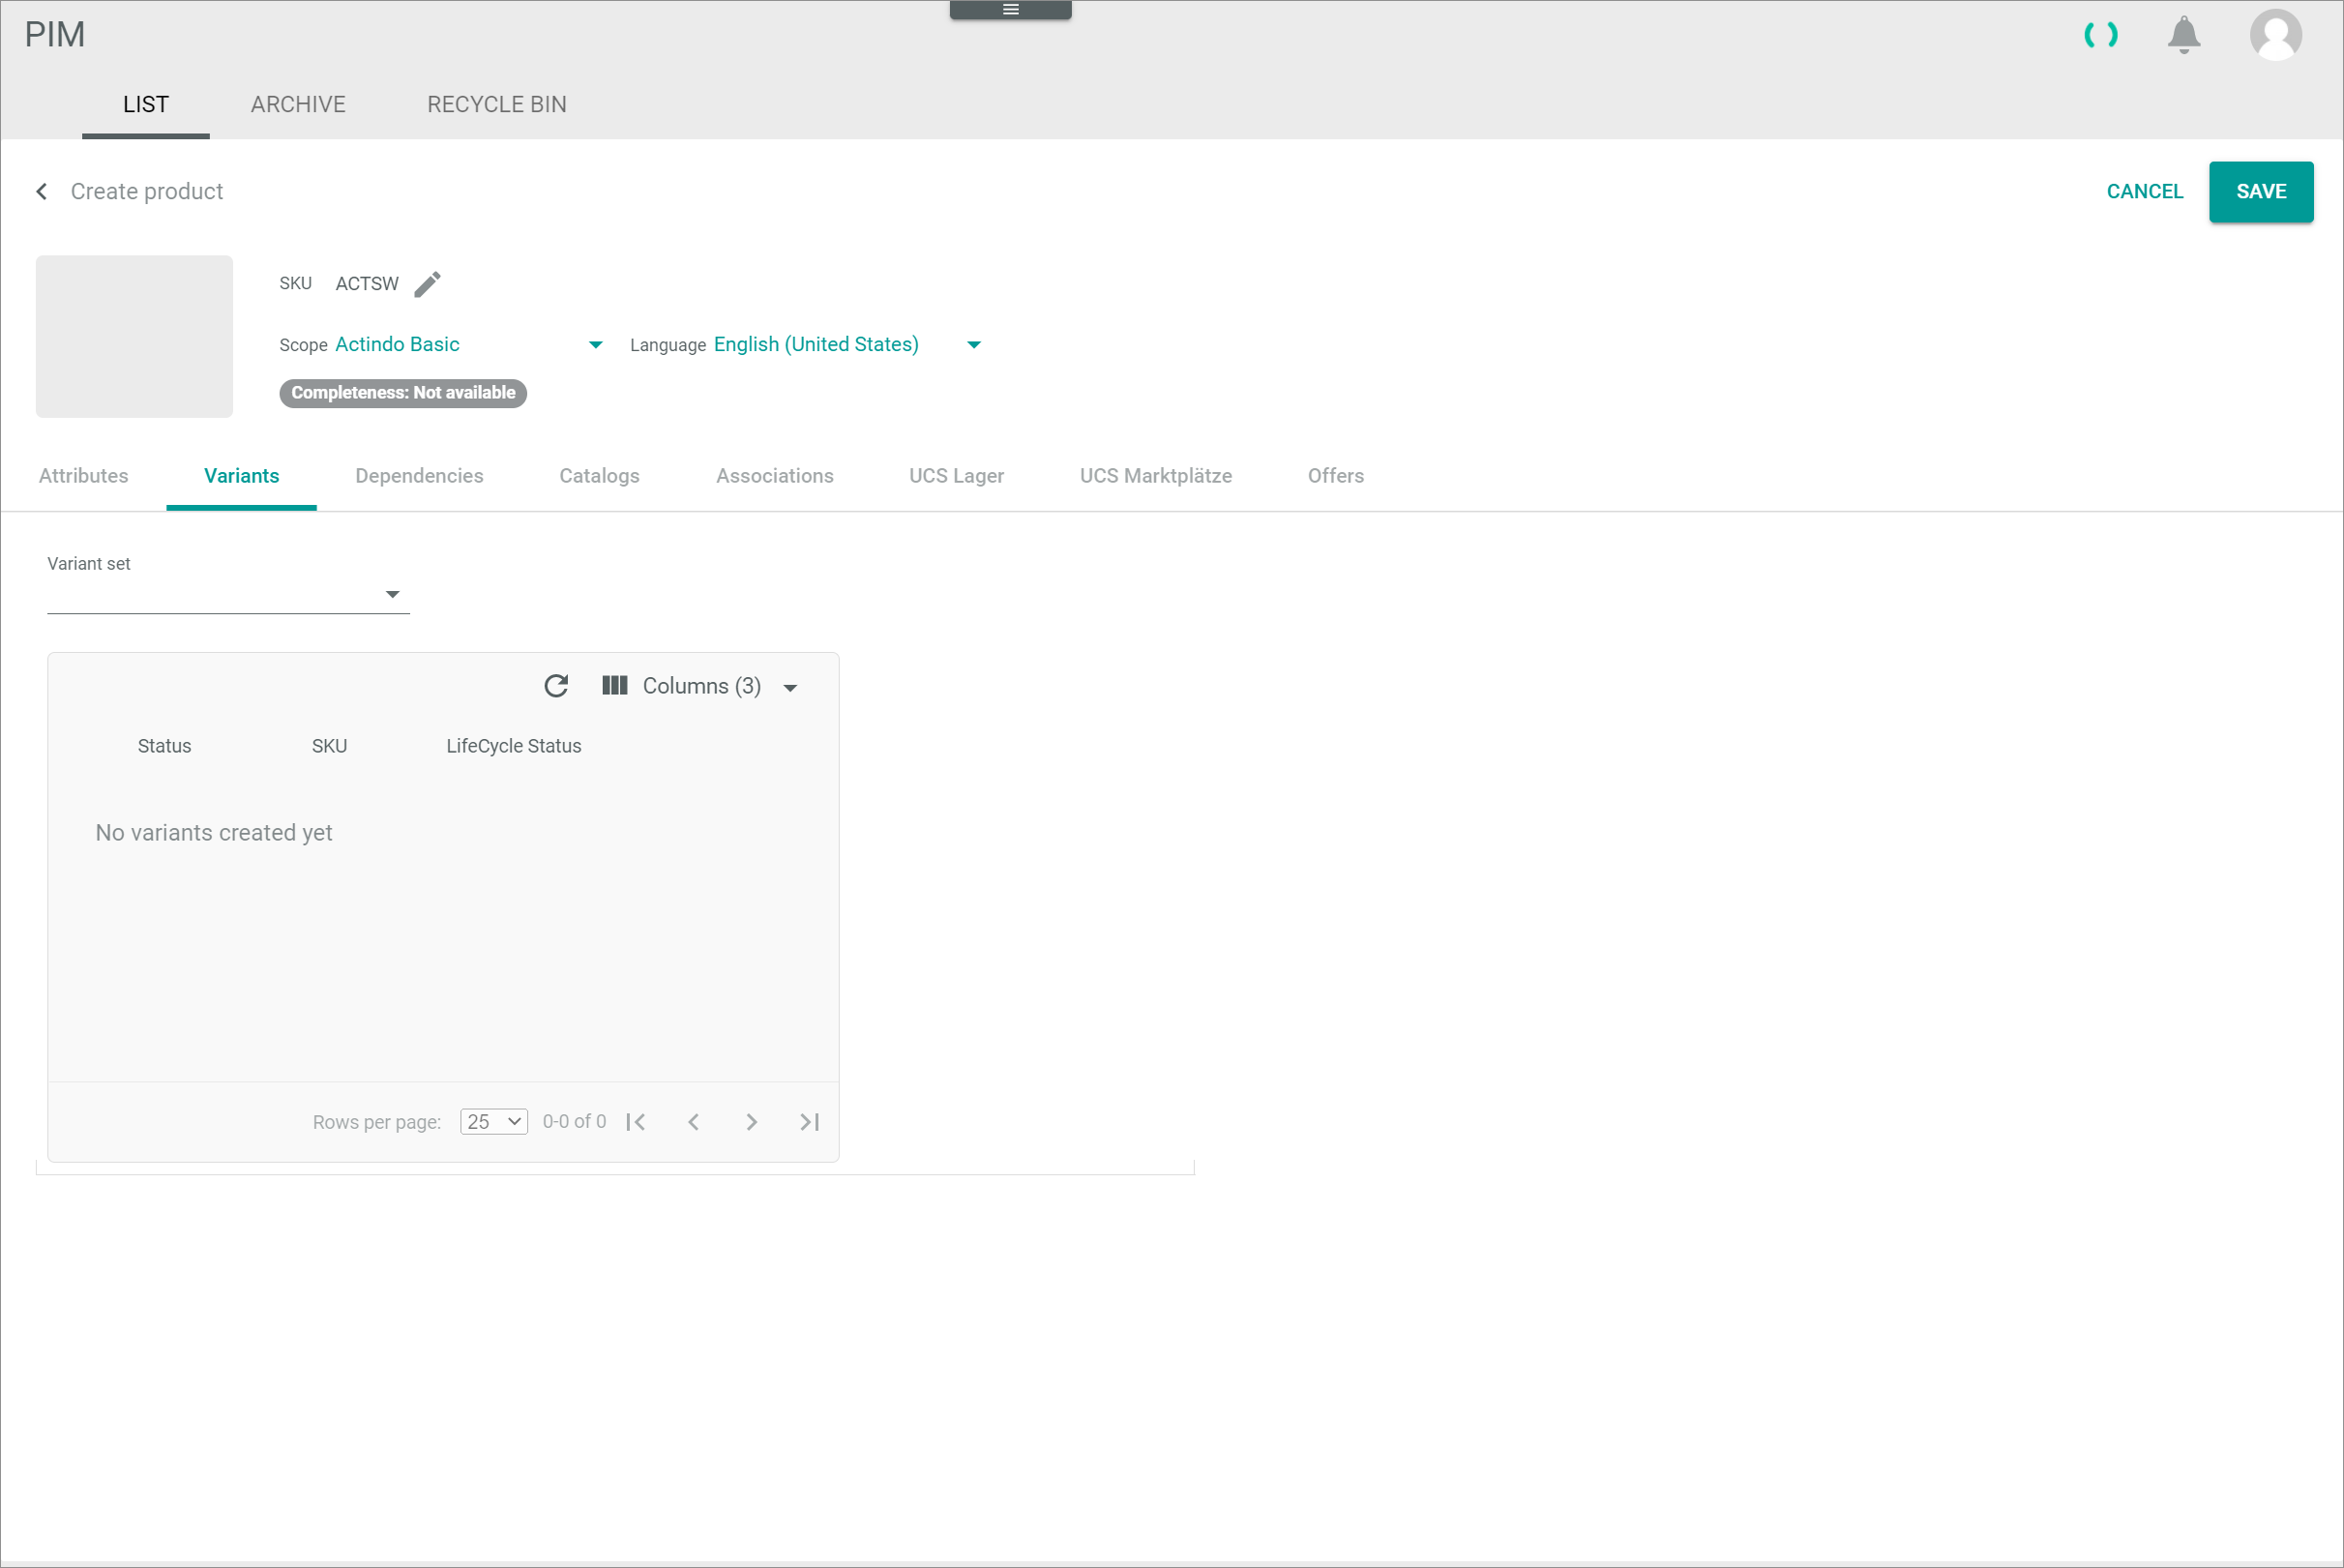Image resolution: width=2344 pixels, height=1568 pixels.
Task: Open the Dependencies tab
Action: pos(419,476)
